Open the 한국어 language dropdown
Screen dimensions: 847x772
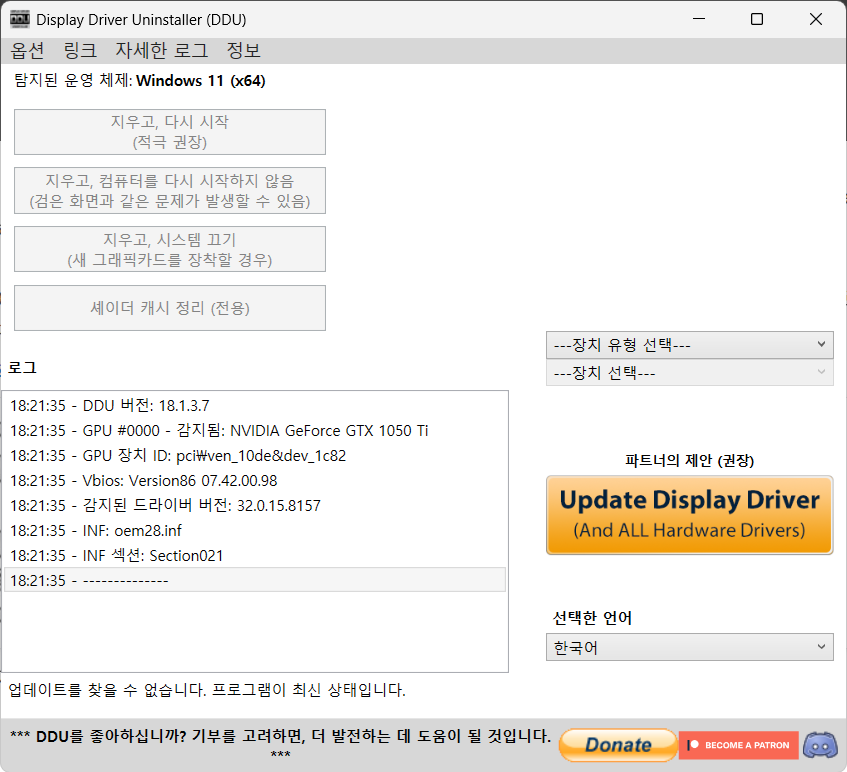pyautogui.click(x=690, y=647)
